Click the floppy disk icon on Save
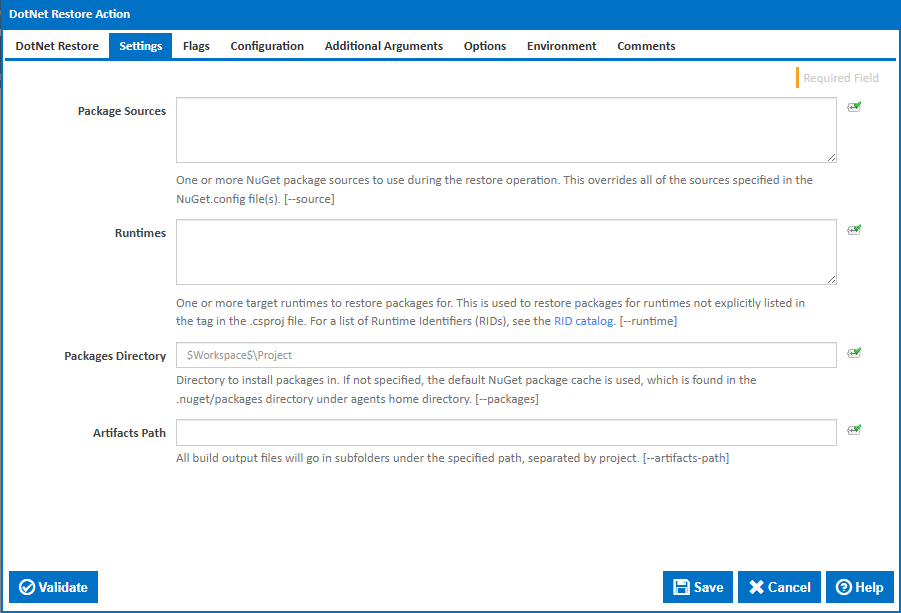 point(682,587)
